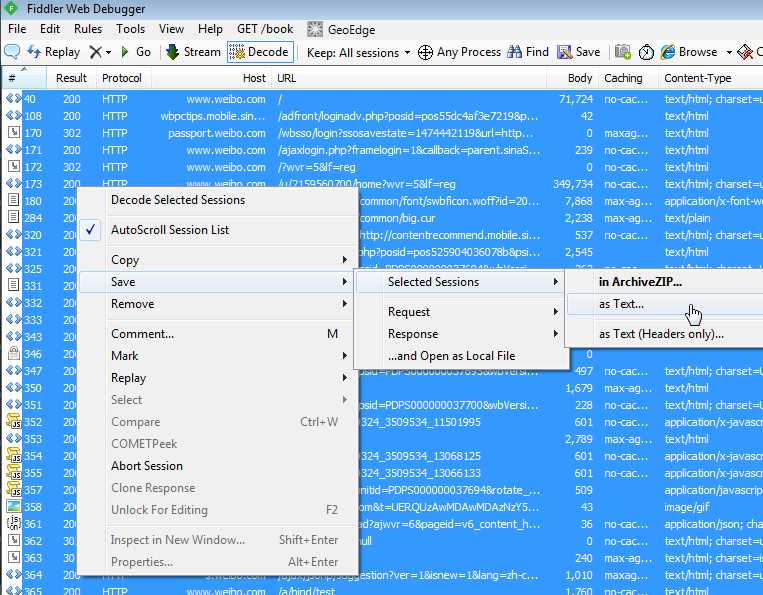The height and width of the screenshot is (595, 763).
Task: Click the Save toolbar button
Action: tap(579, 52)
